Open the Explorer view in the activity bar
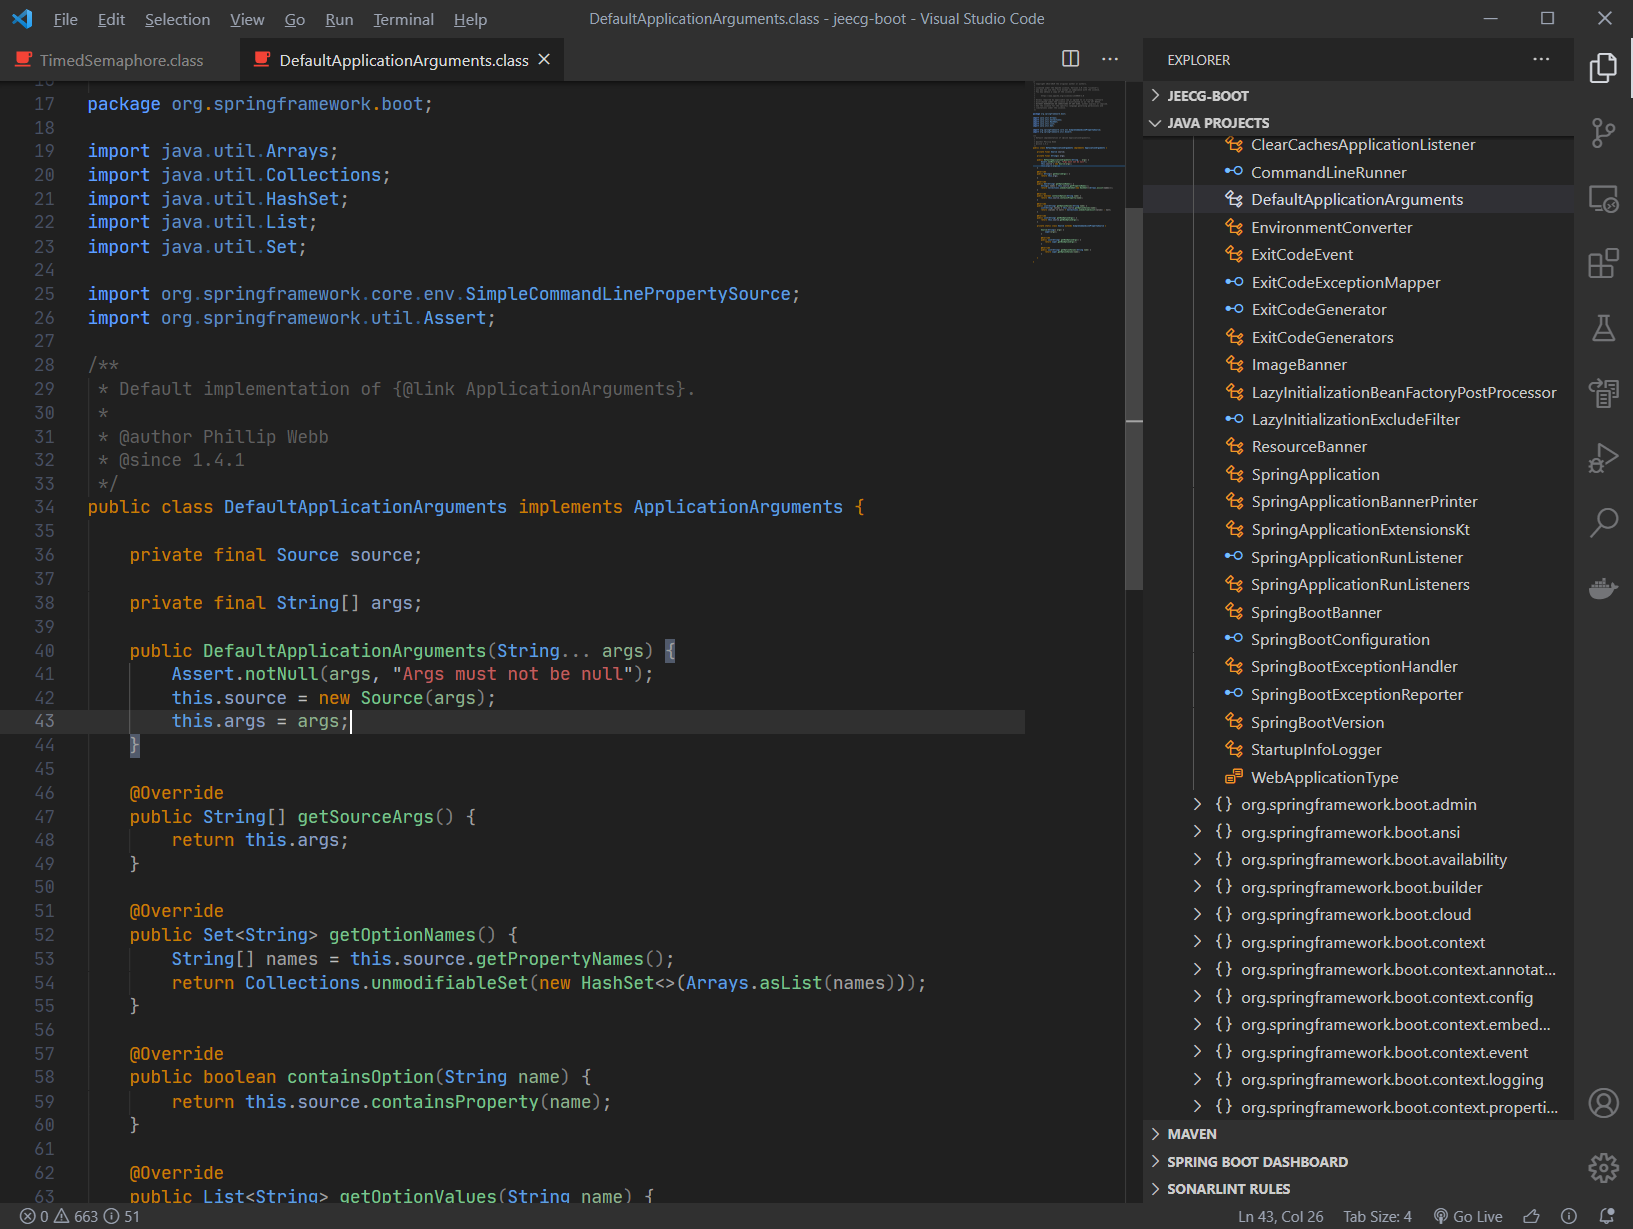This screenshot has height=1229, width=1633. [1603, 68]
